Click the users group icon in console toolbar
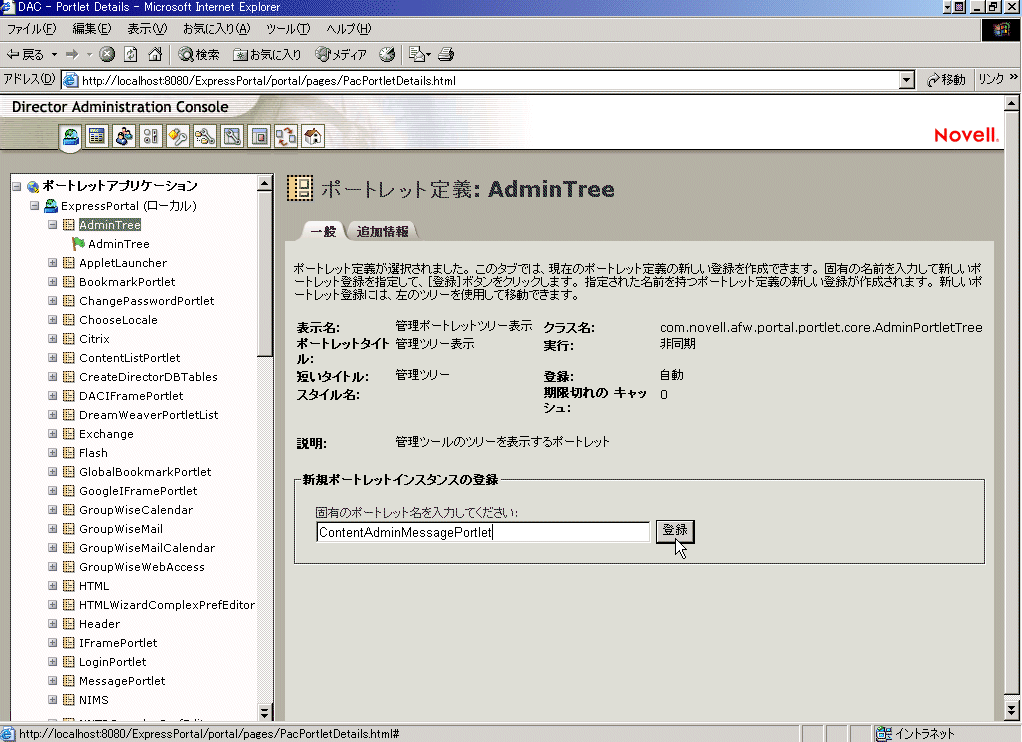The width and height of the screenshot is (1022, 742). pyautogui.click(x=124, y=136)
